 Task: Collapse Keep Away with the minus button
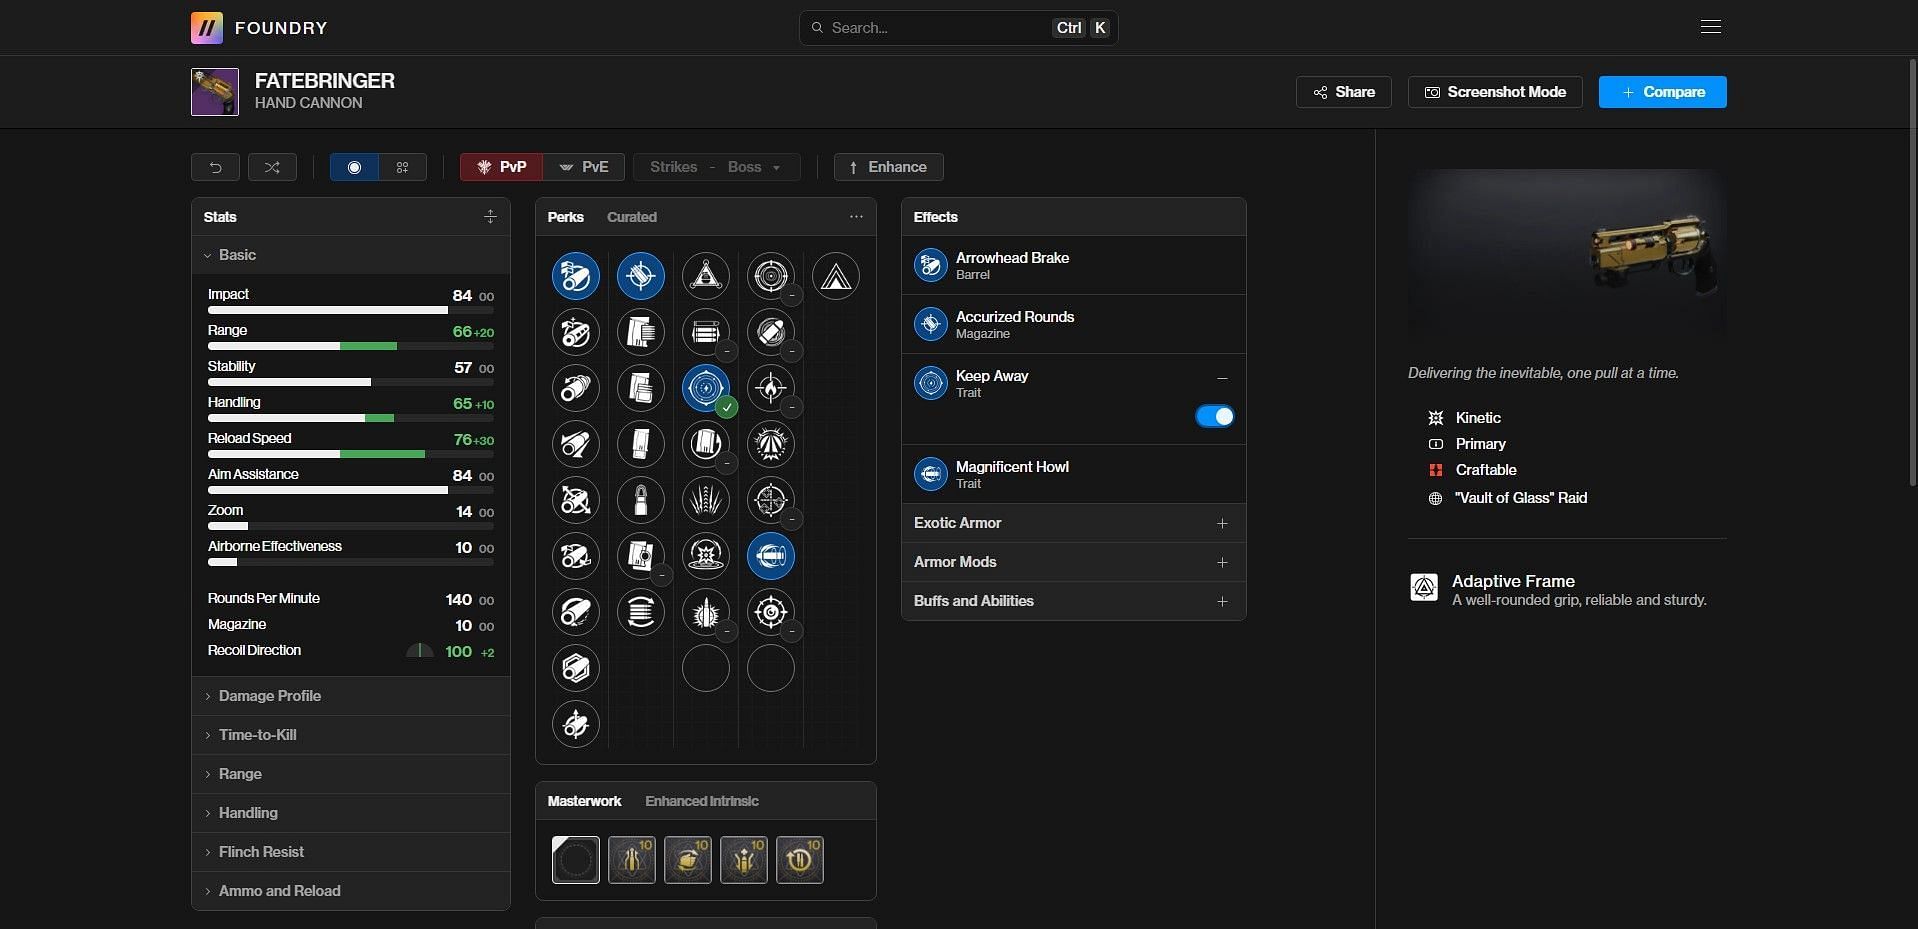[1222, 378]
